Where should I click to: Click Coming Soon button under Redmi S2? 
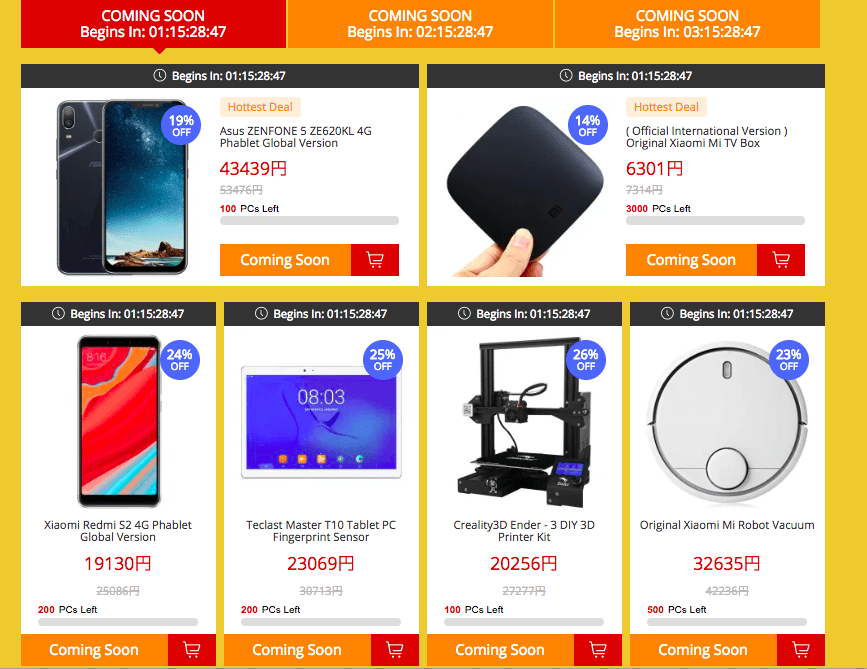(95, 650)
